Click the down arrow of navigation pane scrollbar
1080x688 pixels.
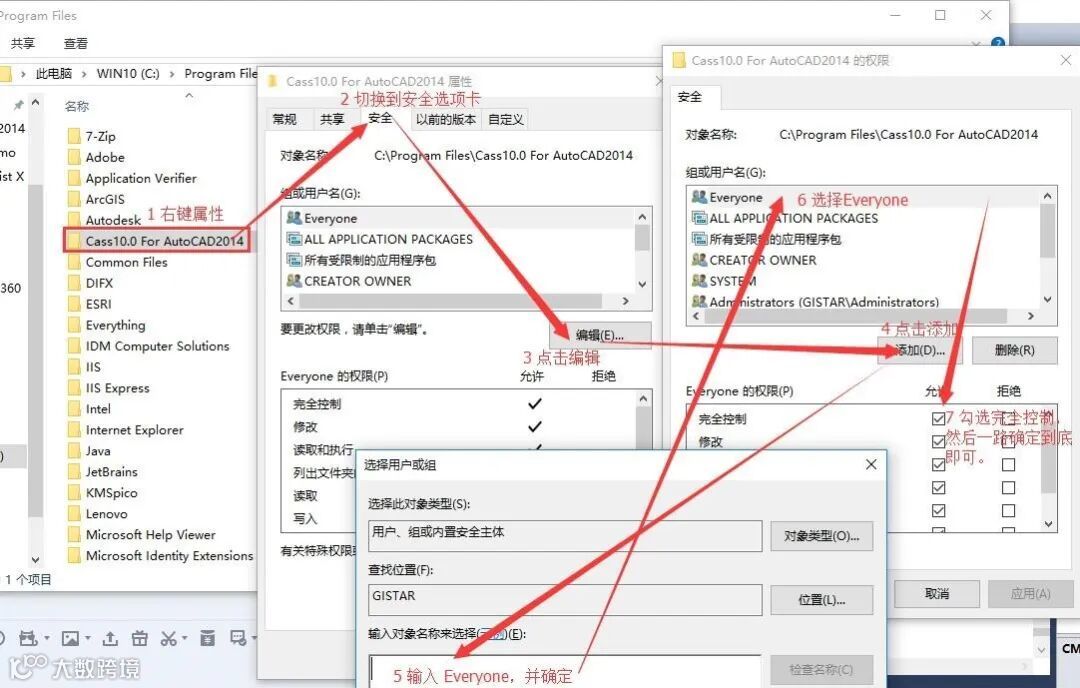35,560
